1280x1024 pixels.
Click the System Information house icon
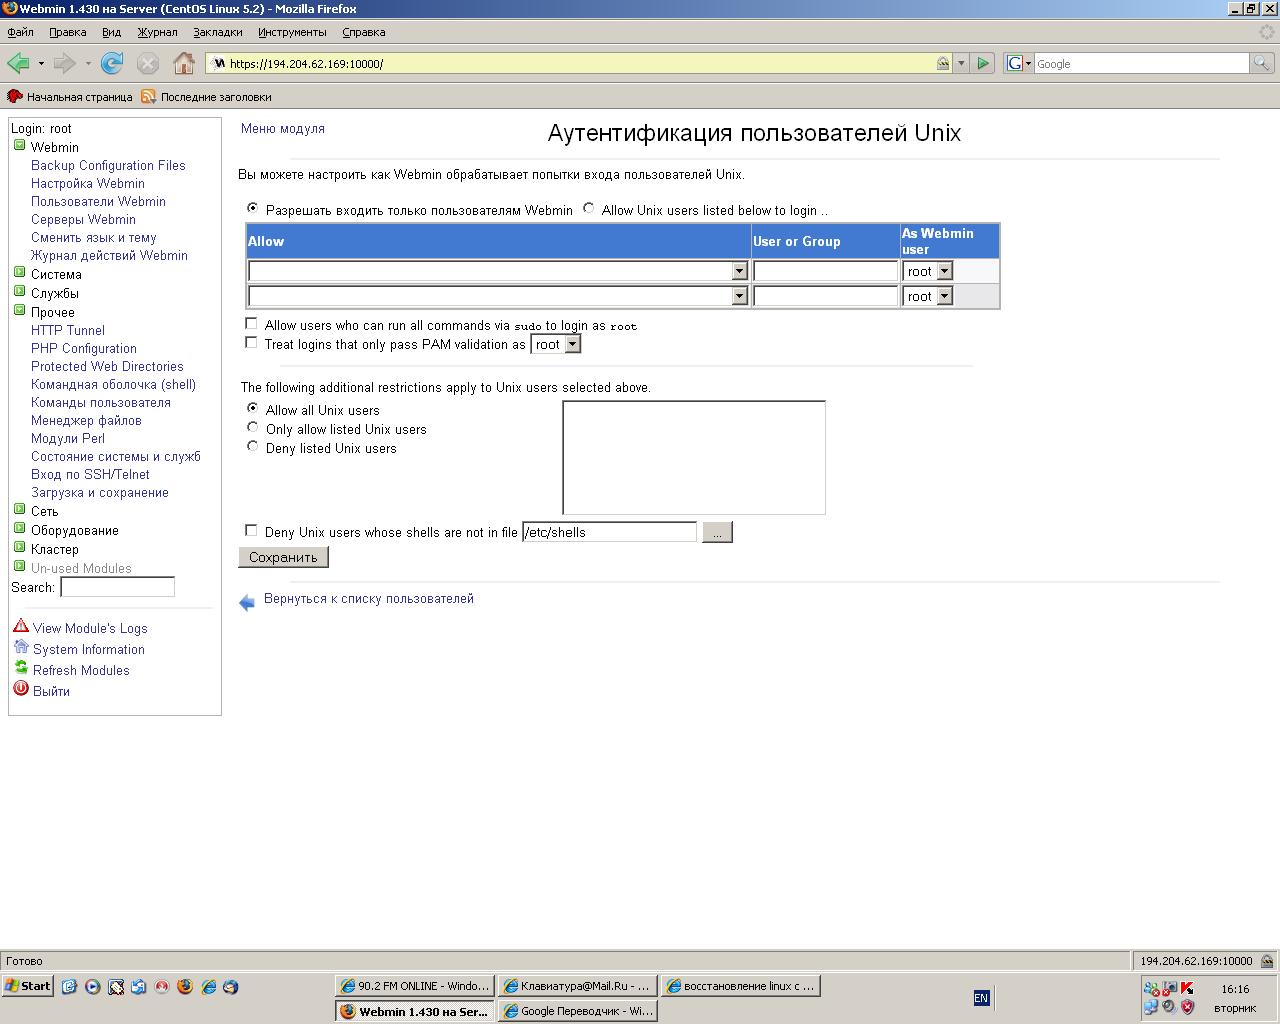[21, 647]
